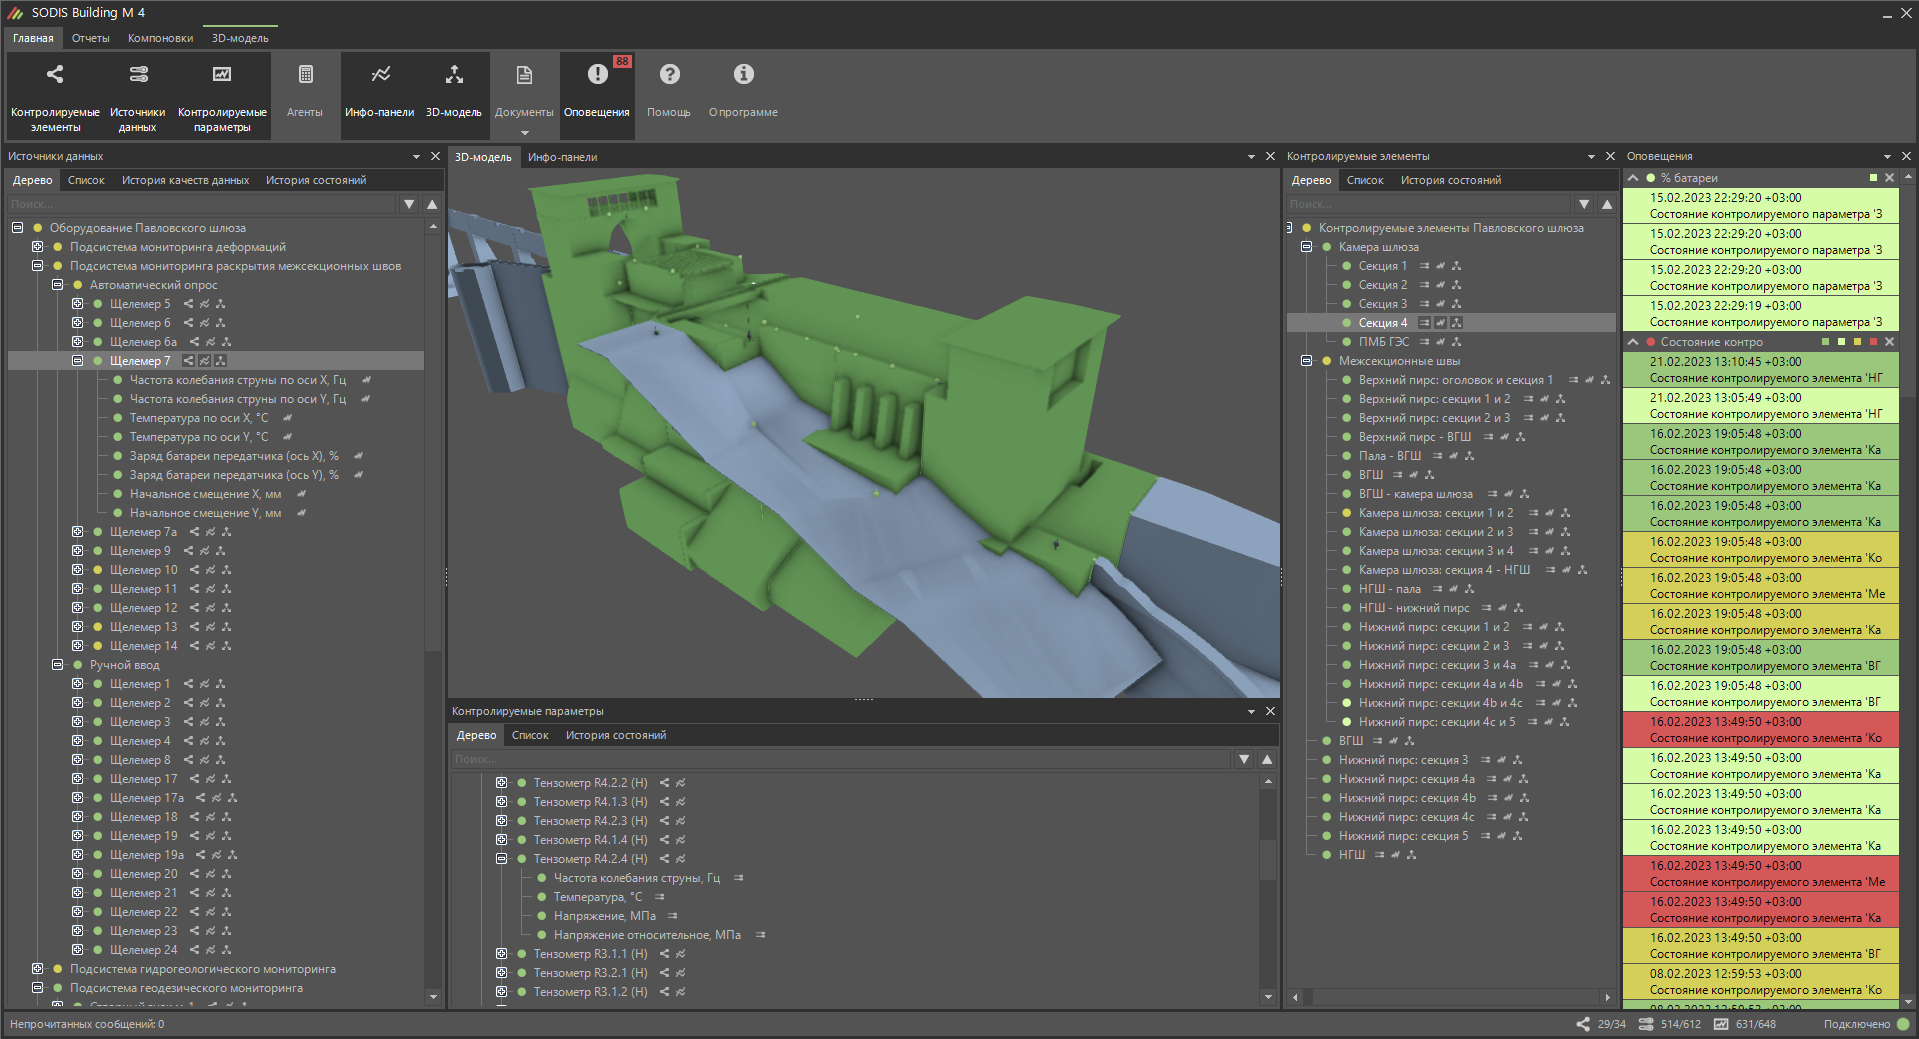Open История качеств данных tab

coord(185,180)
